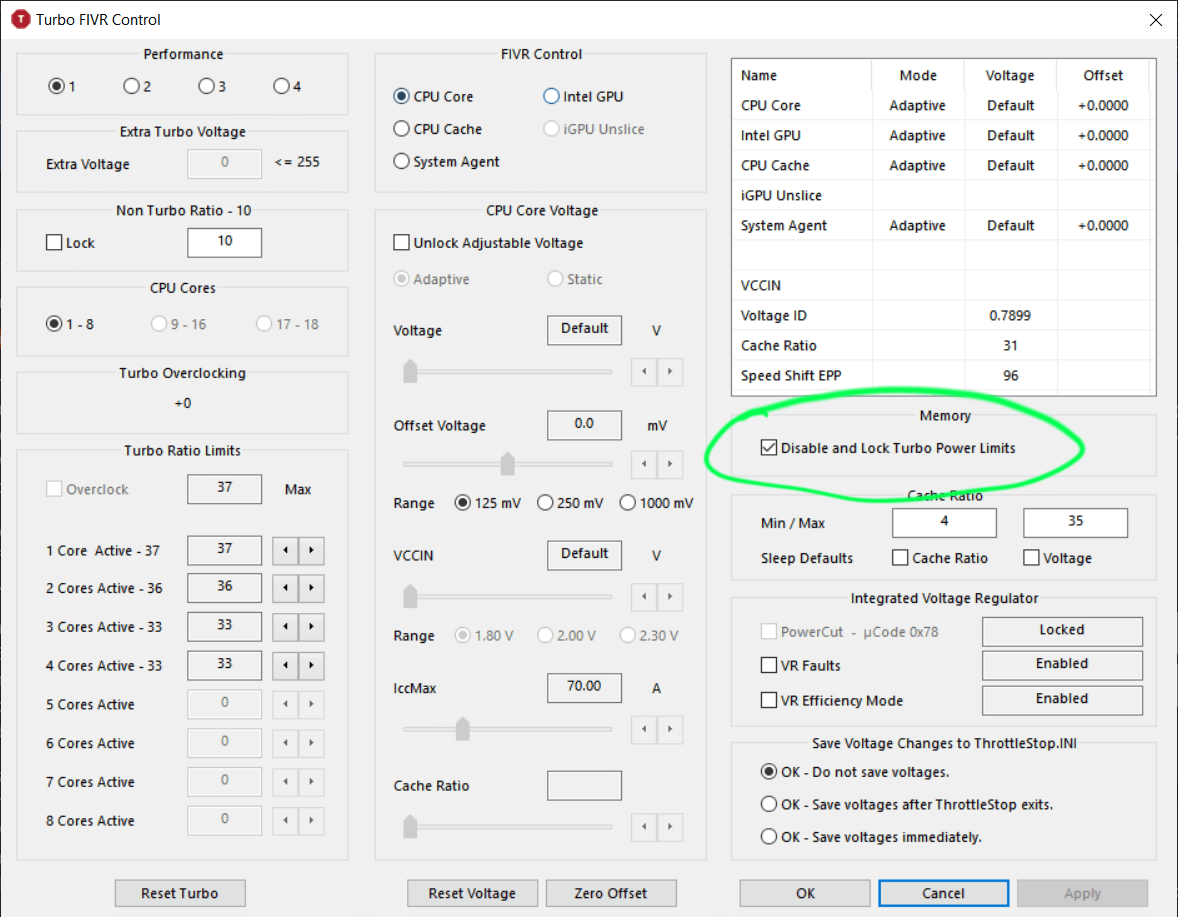The image size is (1178, 917).
Task: Close the Turbo FIVR Control window
Action: click(x=1155, y=20)
